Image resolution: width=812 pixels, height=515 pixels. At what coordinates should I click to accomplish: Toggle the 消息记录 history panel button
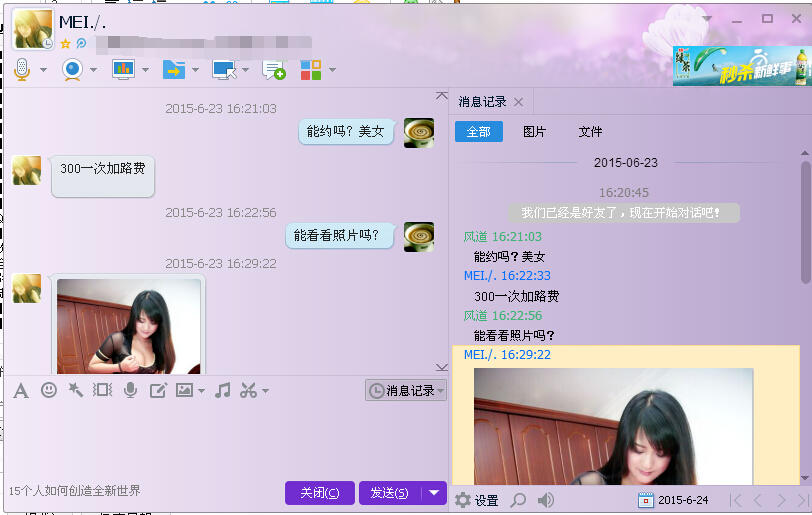[406, 390]
